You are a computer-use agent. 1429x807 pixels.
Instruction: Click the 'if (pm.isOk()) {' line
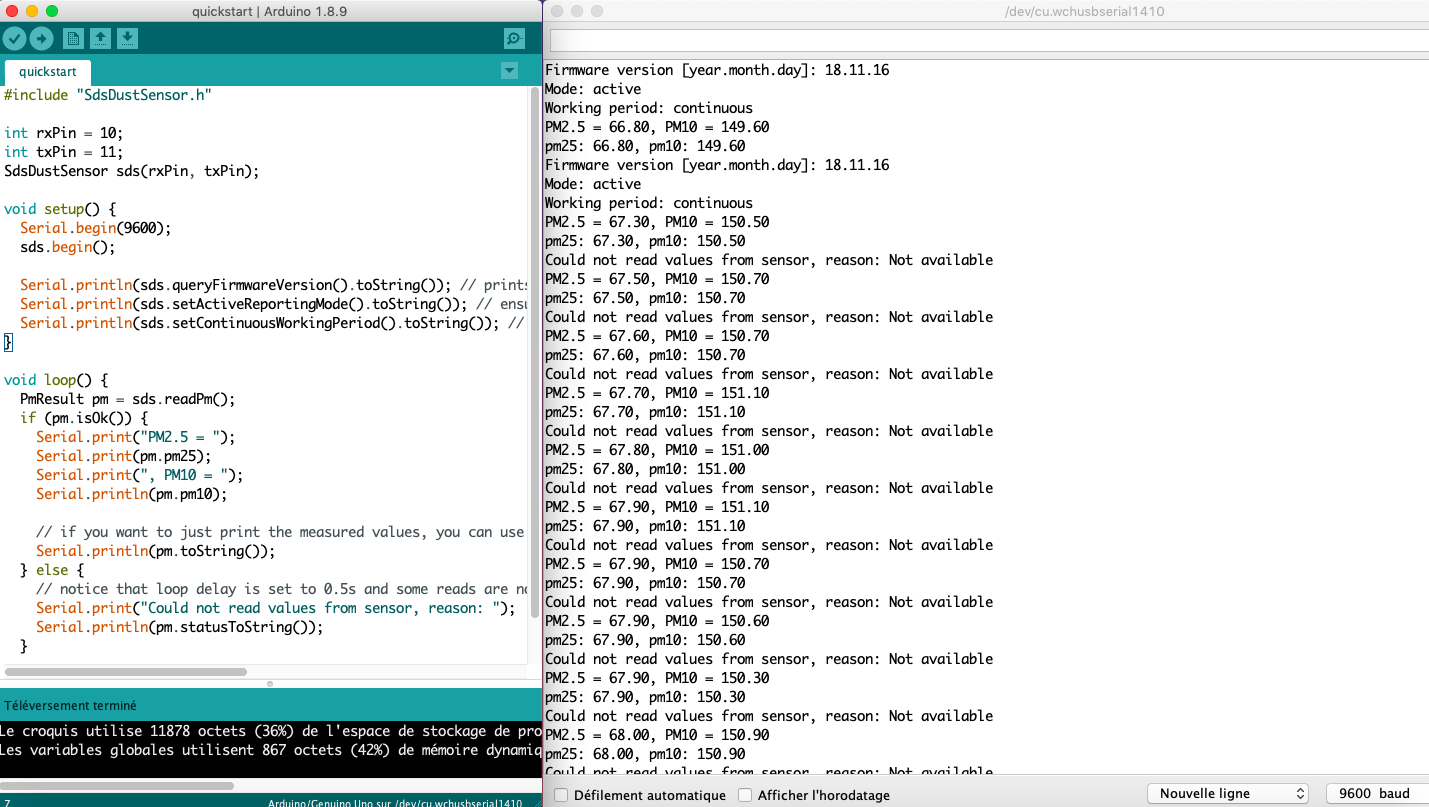(84, 418)
